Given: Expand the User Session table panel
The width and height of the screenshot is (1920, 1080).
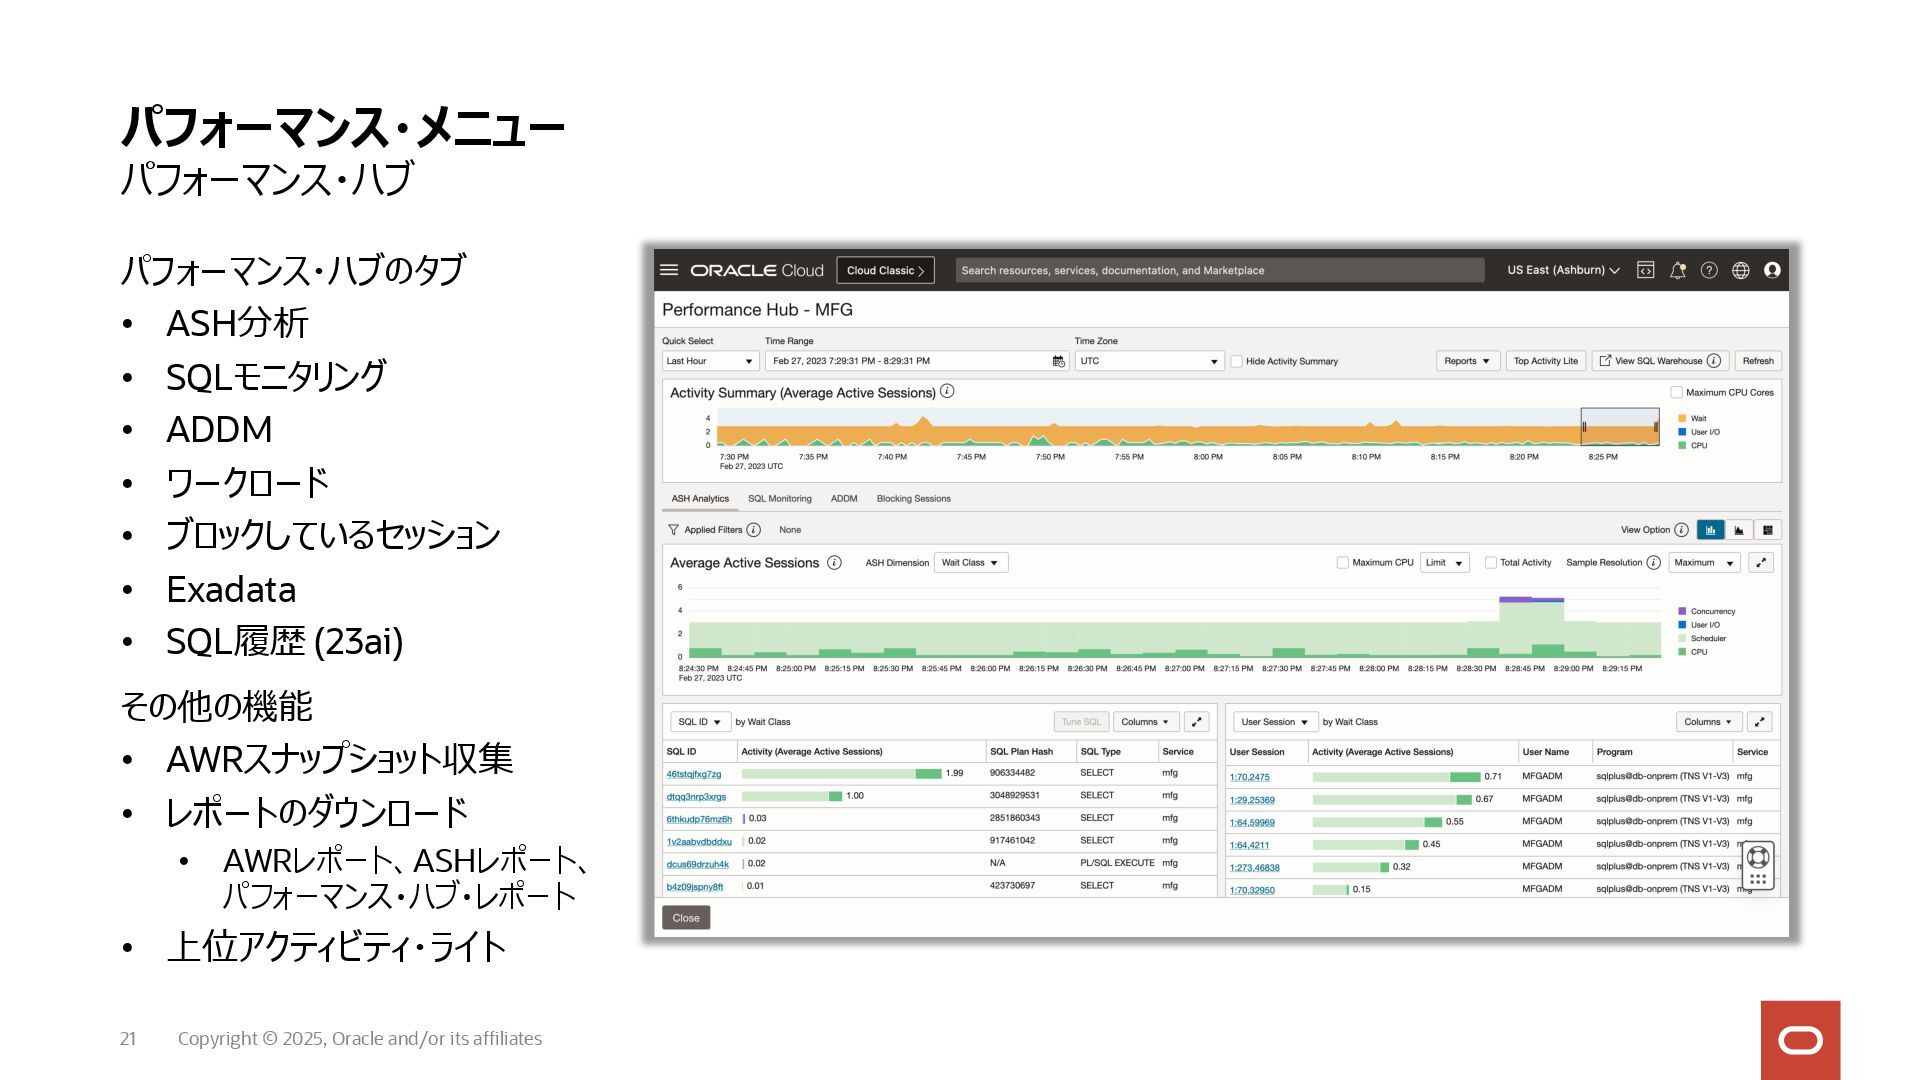Looking at the screenshot, I should 1760,722.
